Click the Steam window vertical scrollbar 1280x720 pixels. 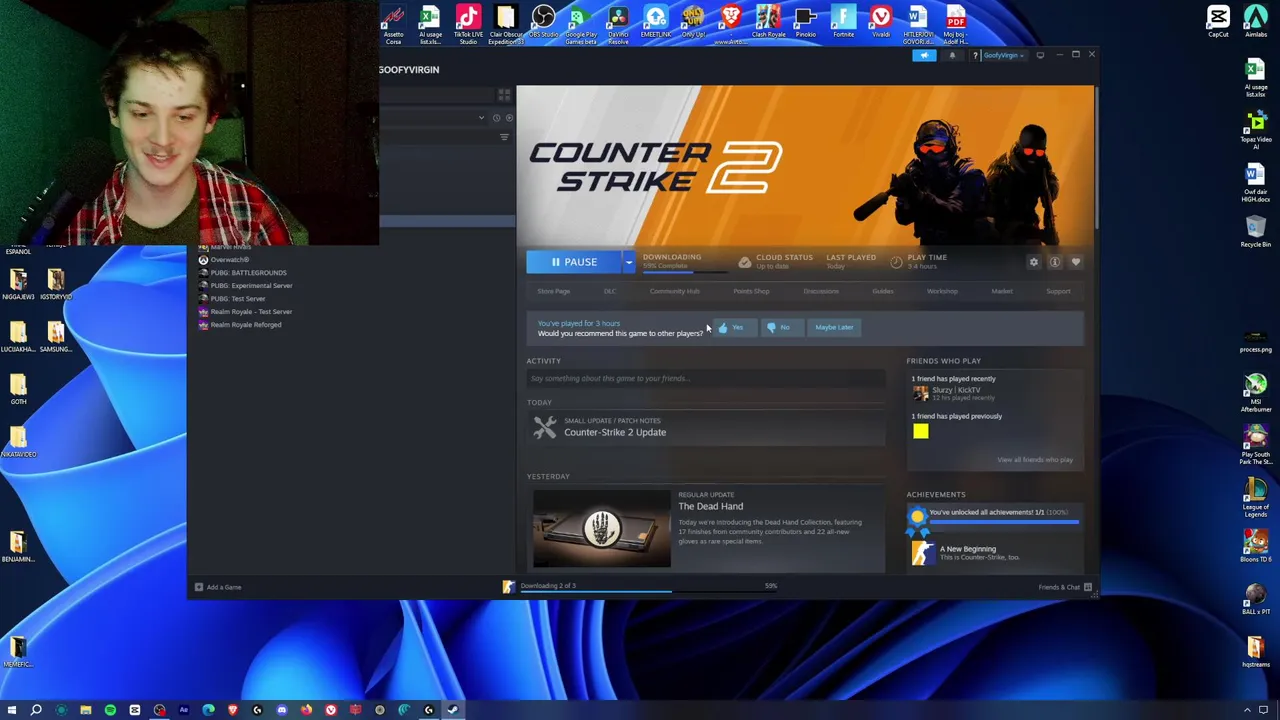pyautogui.click(x=1097, y=157)
